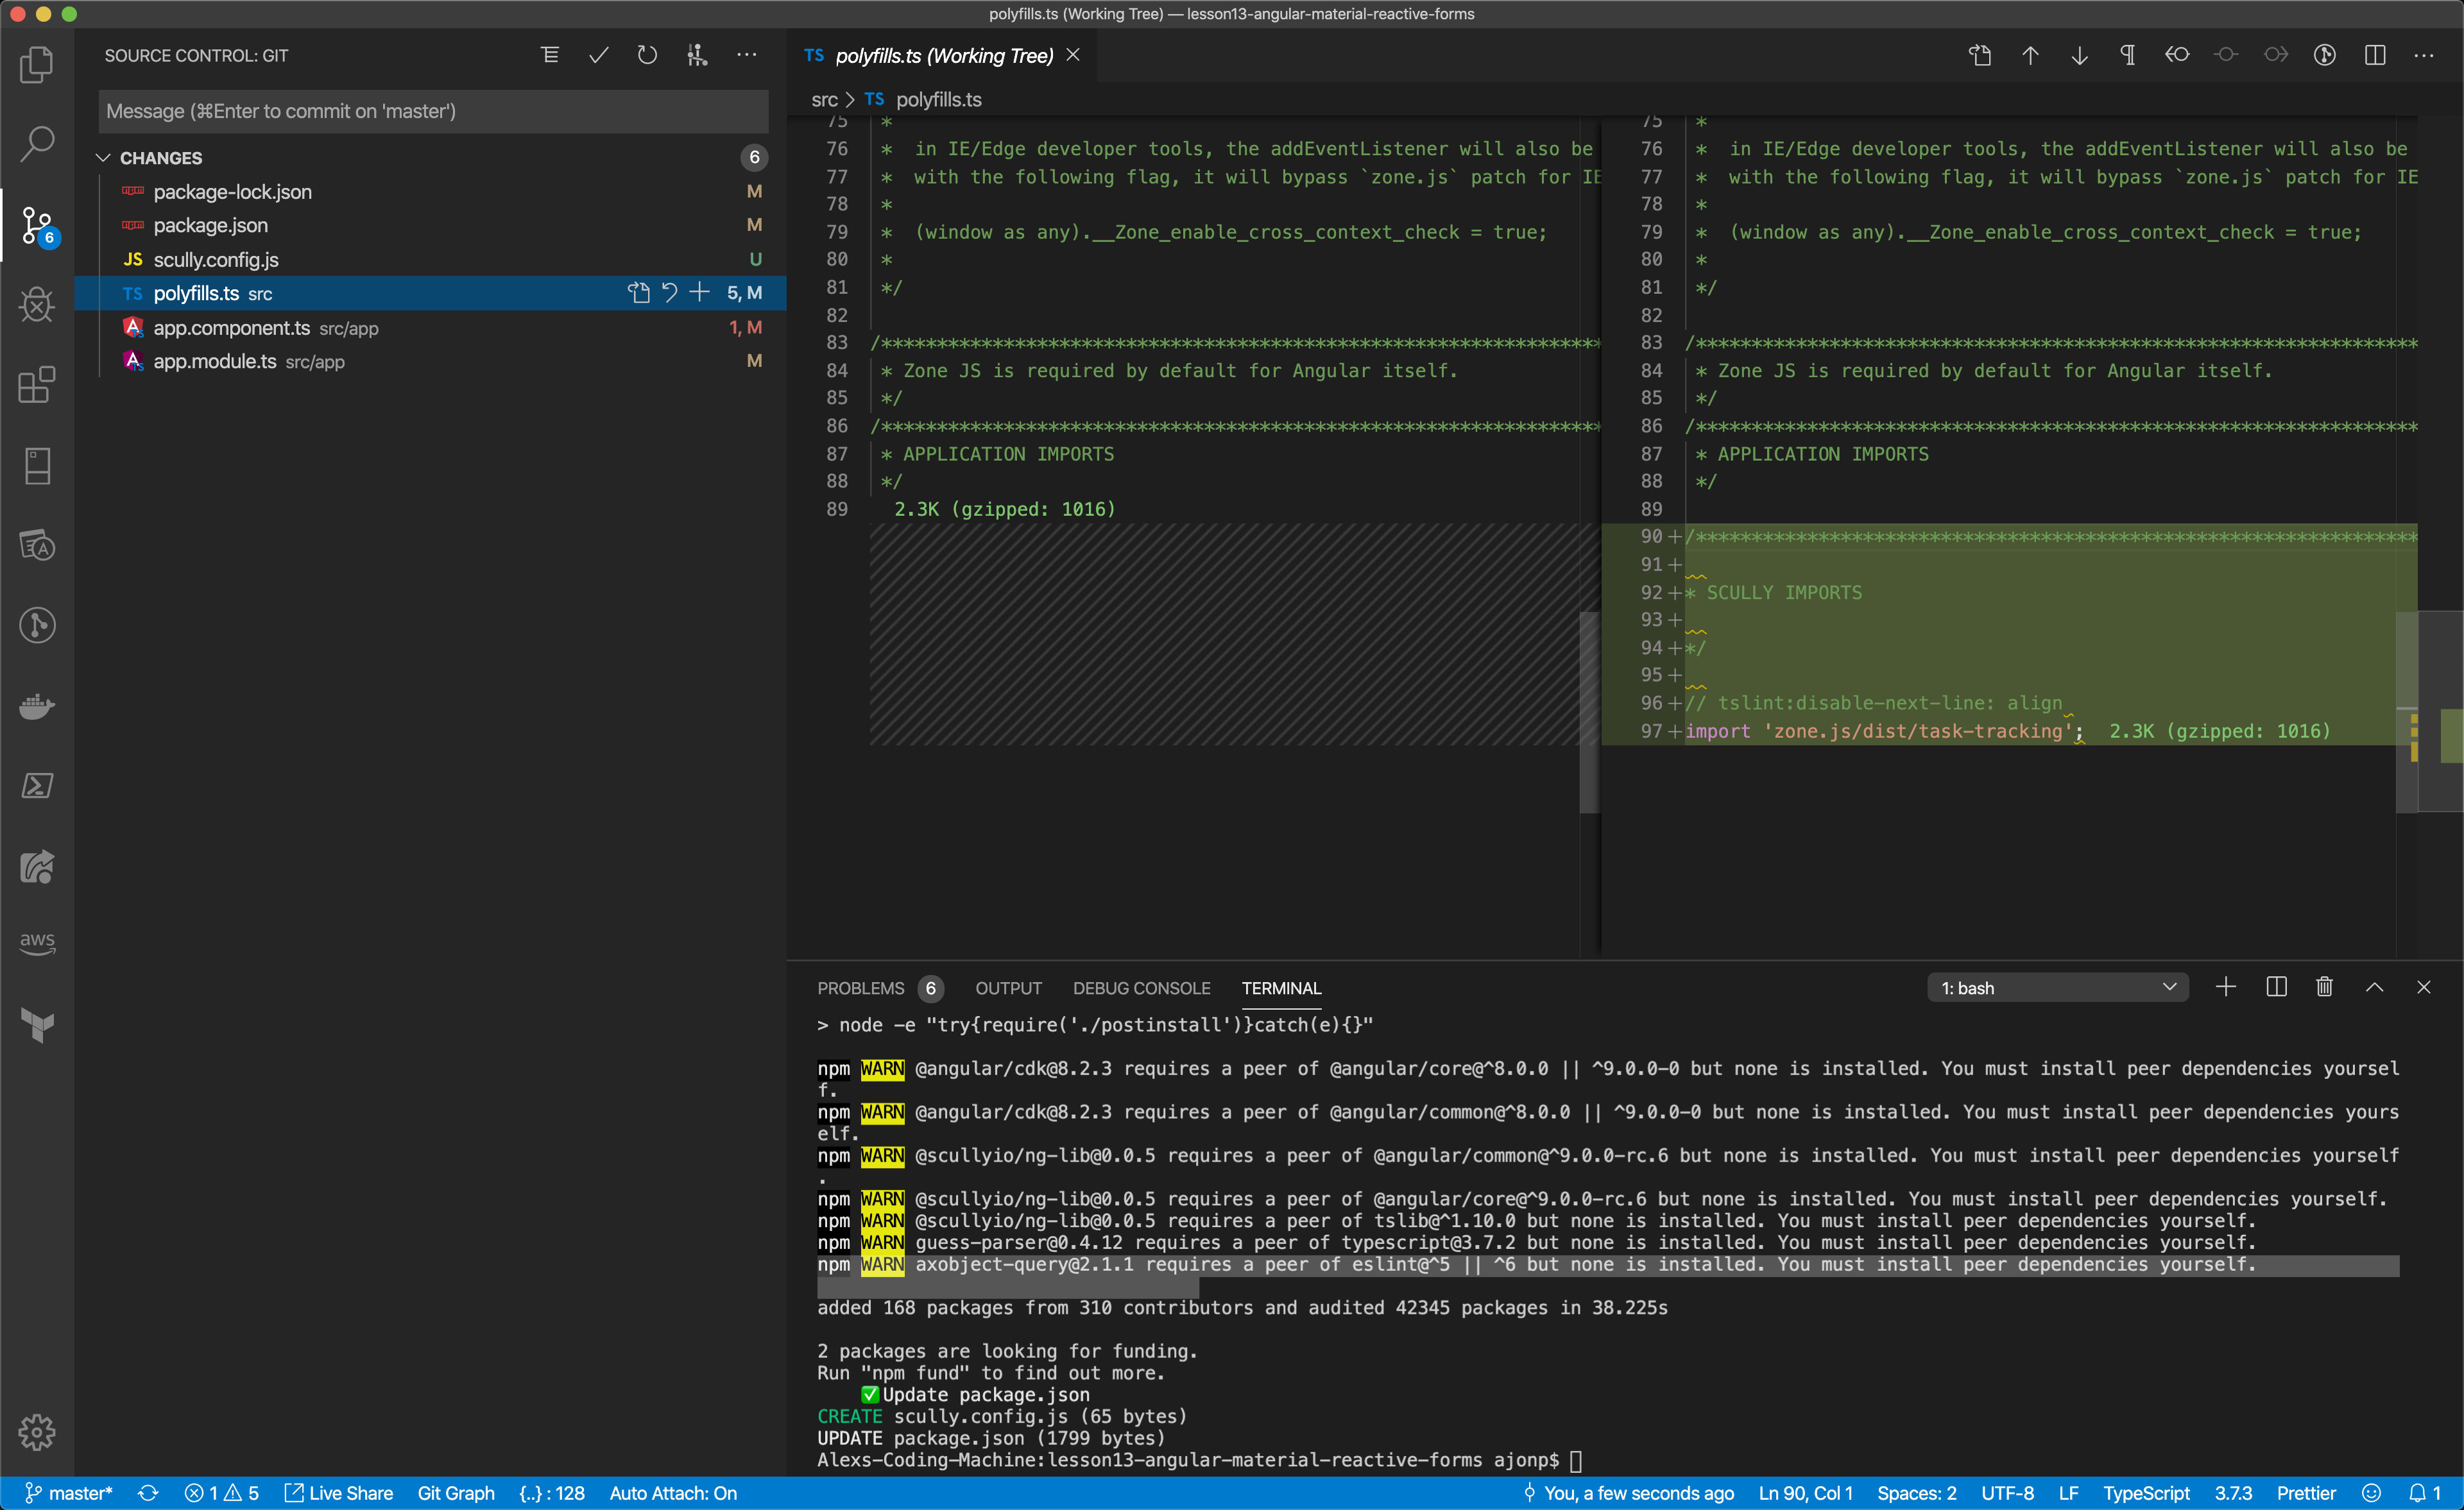Open the feedback smiley in status bar
2464x1510 pixels.
(x=2371, y=1493)
